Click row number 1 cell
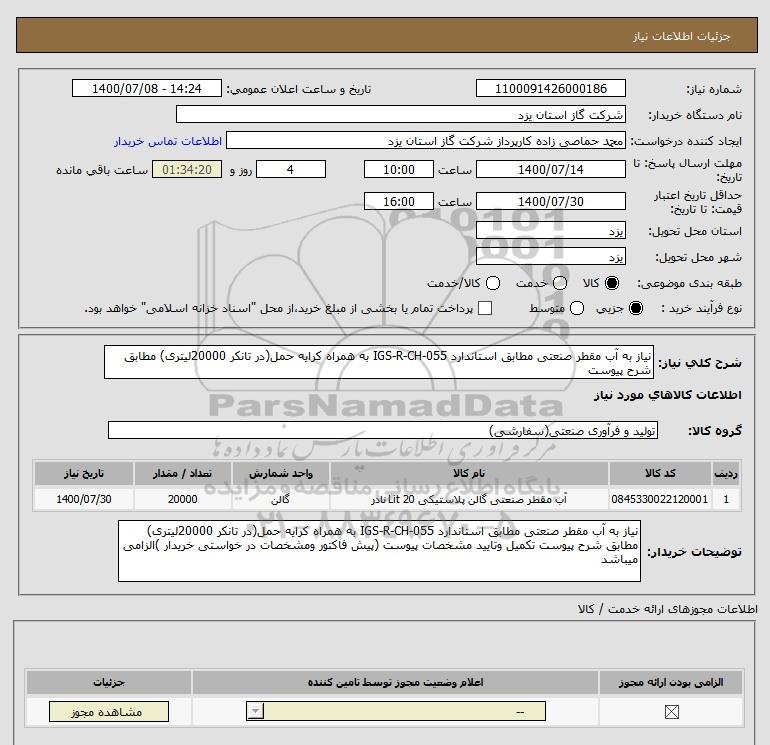Screen dimensions: 770x745 pyautogui.click(x=725, y=499)
